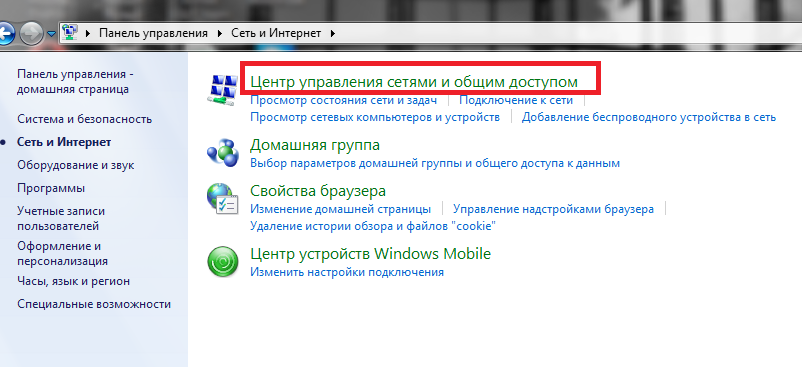Expand the arrow after Сеть и Интернет breadcrumb
This screenshot has width=802, height=367.
333,34
